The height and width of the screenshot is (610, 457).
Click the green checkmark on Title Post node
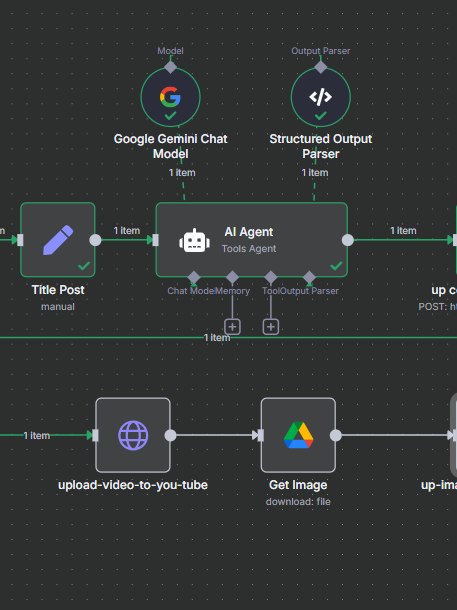84,266
